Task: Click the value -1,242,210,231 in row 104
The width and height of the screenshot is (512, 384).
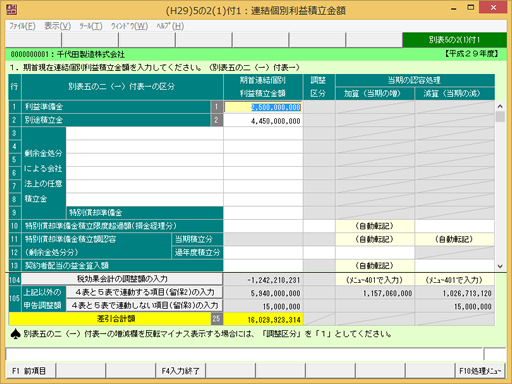Action: coord(274,280)
